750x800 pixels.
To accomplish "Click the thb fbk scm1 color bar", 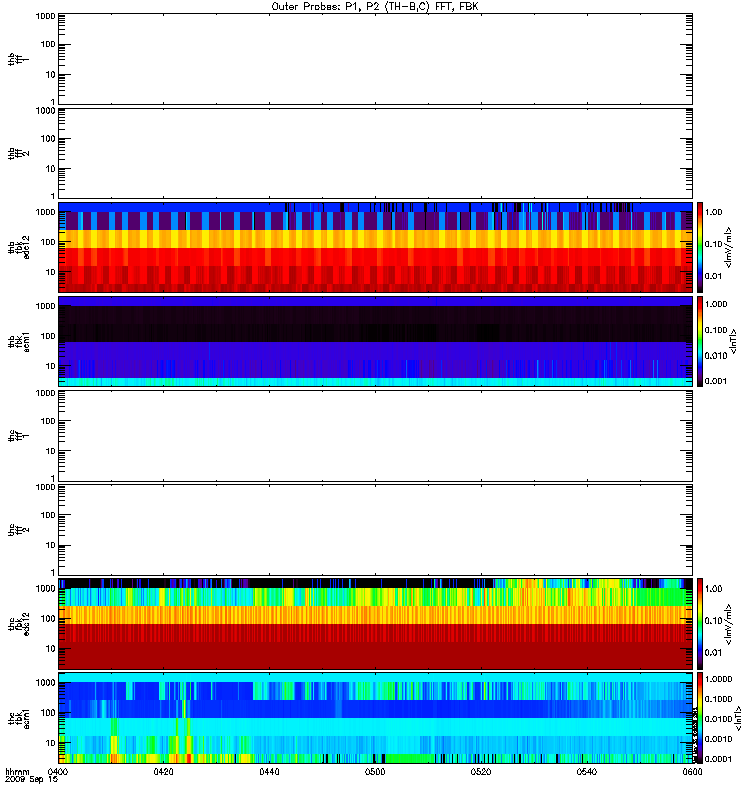I will click(x=700, y=341).
